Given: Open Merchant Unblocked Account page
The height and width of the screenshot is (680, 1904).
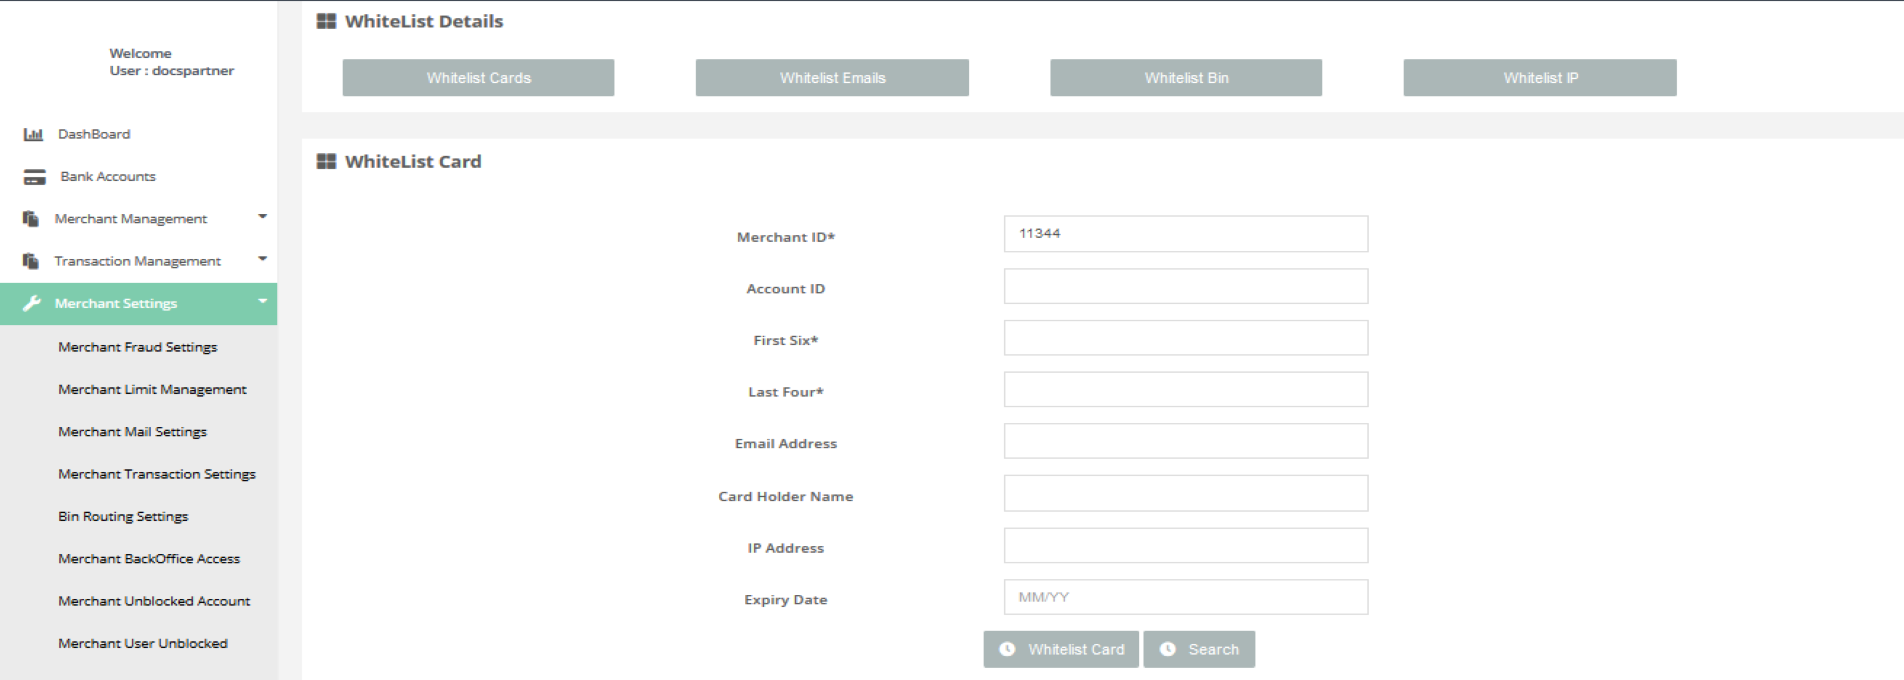Looking at the screenshot, I should [x=154, y=601].
